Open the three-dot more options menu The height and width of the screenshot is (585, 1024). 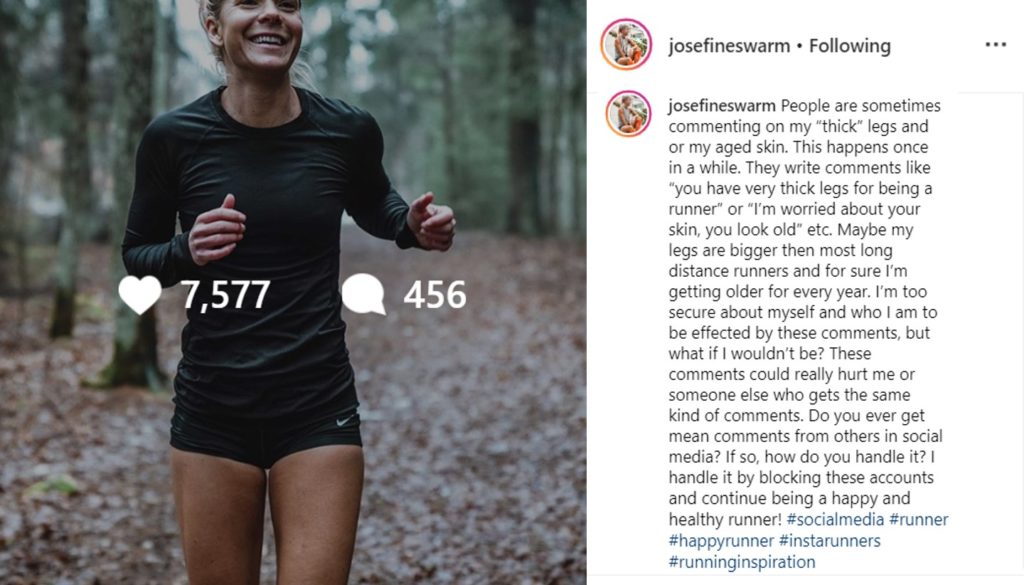[995, 44]
